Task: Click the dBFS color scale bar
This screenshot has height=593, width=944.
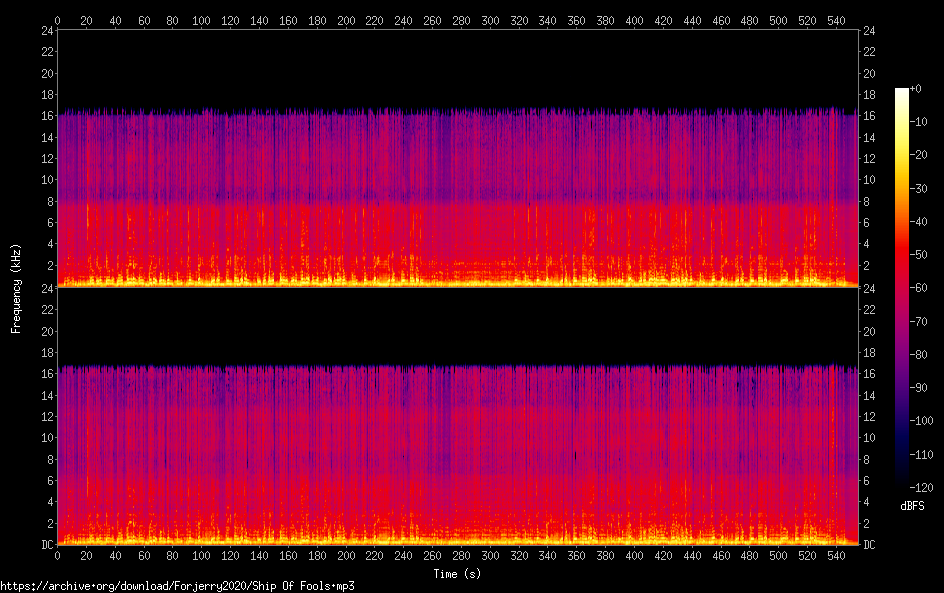Action: (x=902, y=288)
